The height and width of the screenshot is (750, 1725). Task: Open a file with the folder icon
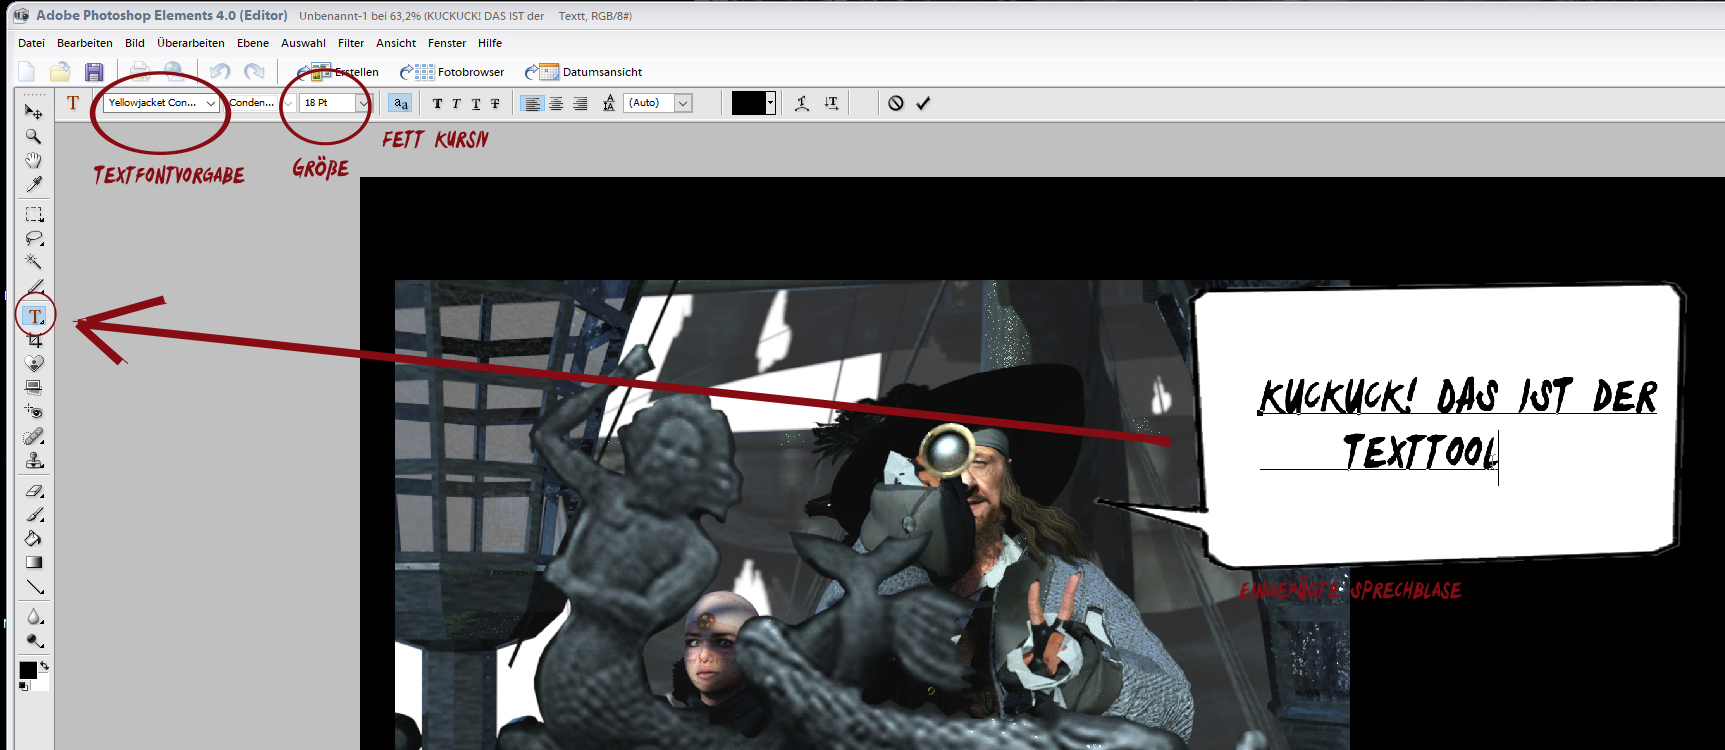click(60, 71)
